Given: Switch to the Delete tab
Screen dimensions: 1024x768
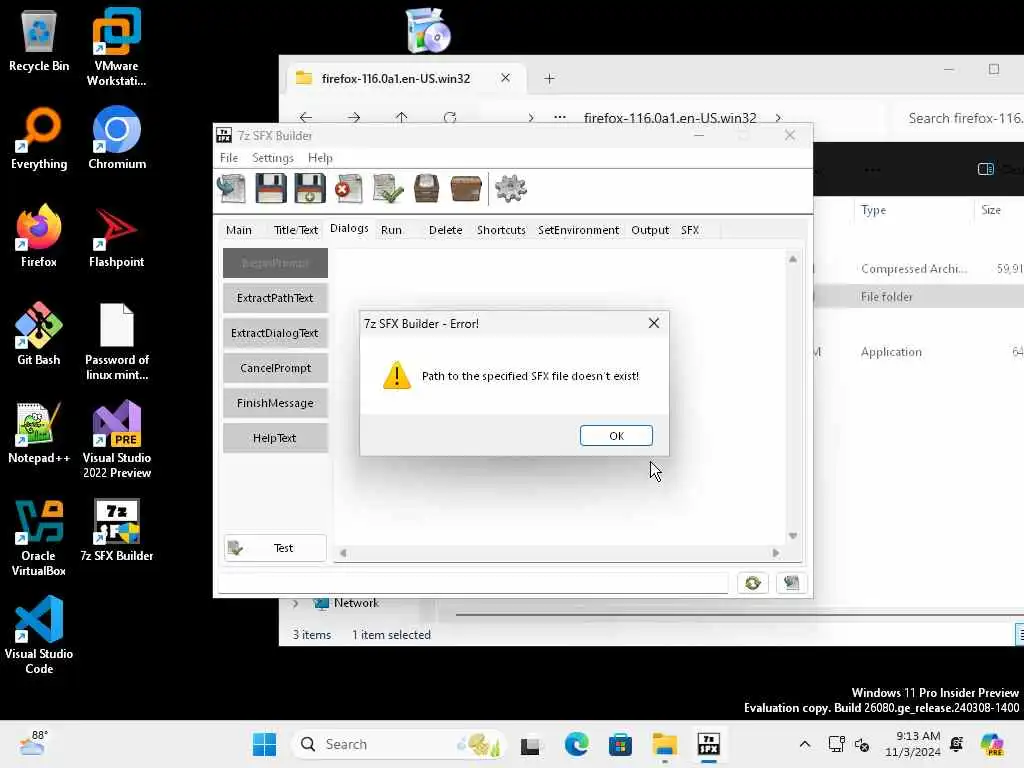Looking at the screenshot, I should (x=445, y=230).
